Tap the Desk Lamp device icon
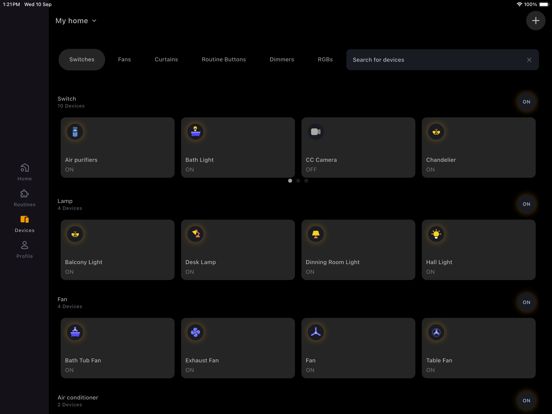Image resolution: width=552 pixels, height=414 pixels. [195, 234]
